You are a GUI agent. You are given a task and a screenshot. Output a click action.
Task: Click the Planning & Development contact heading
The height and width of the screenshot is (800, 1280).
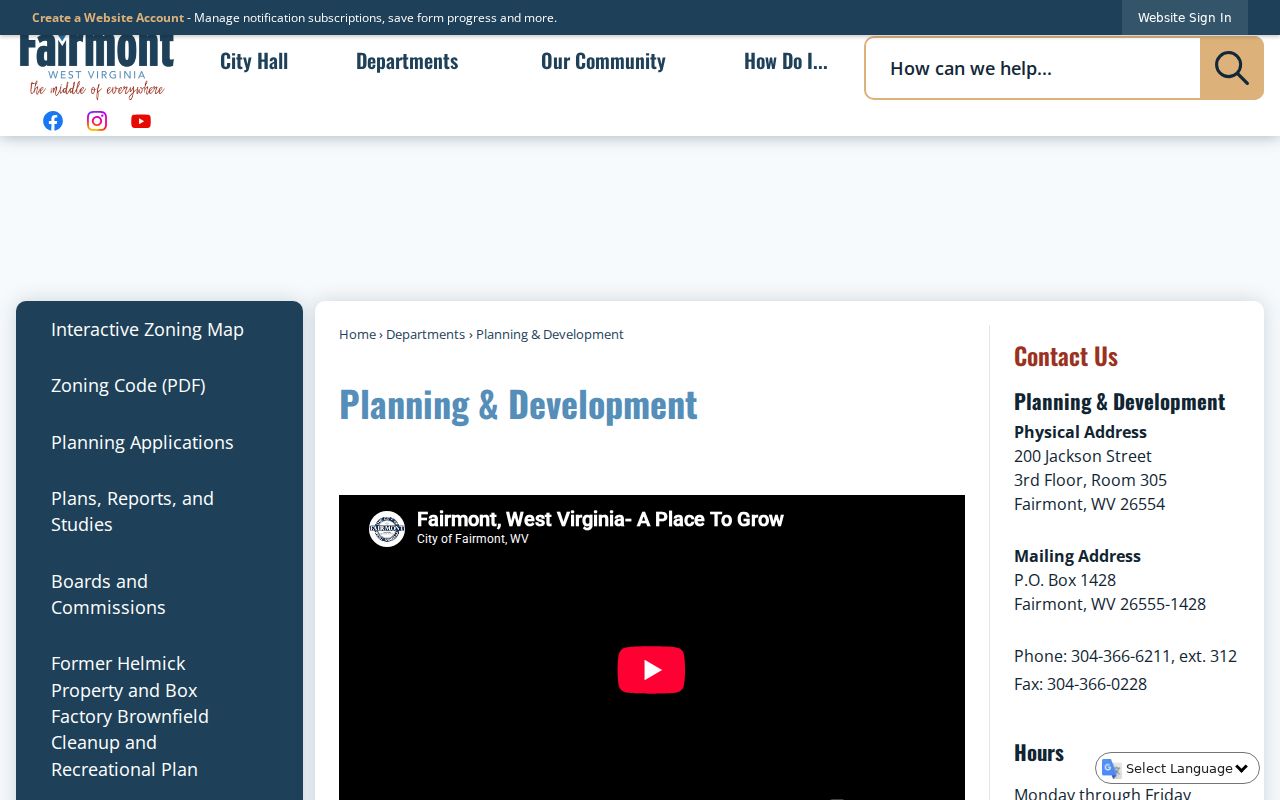point(1119,402)
